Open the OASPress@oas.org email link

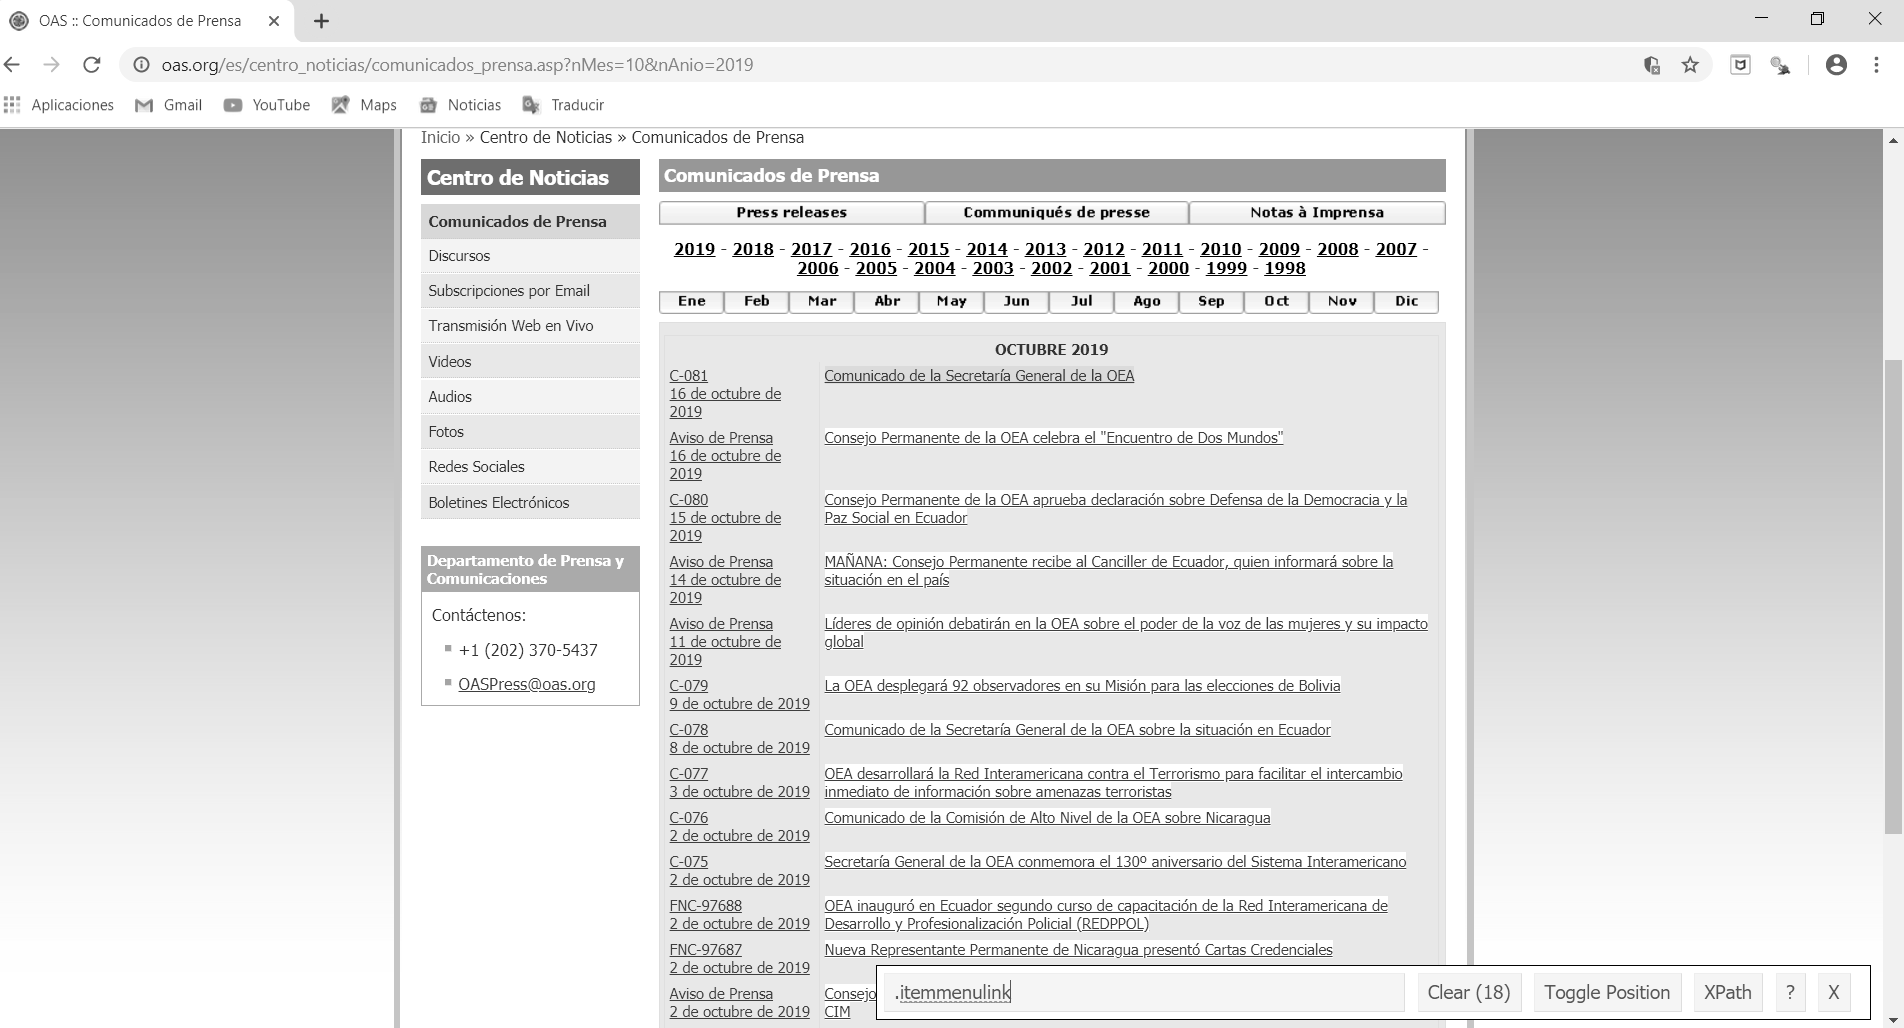(526, 684)
